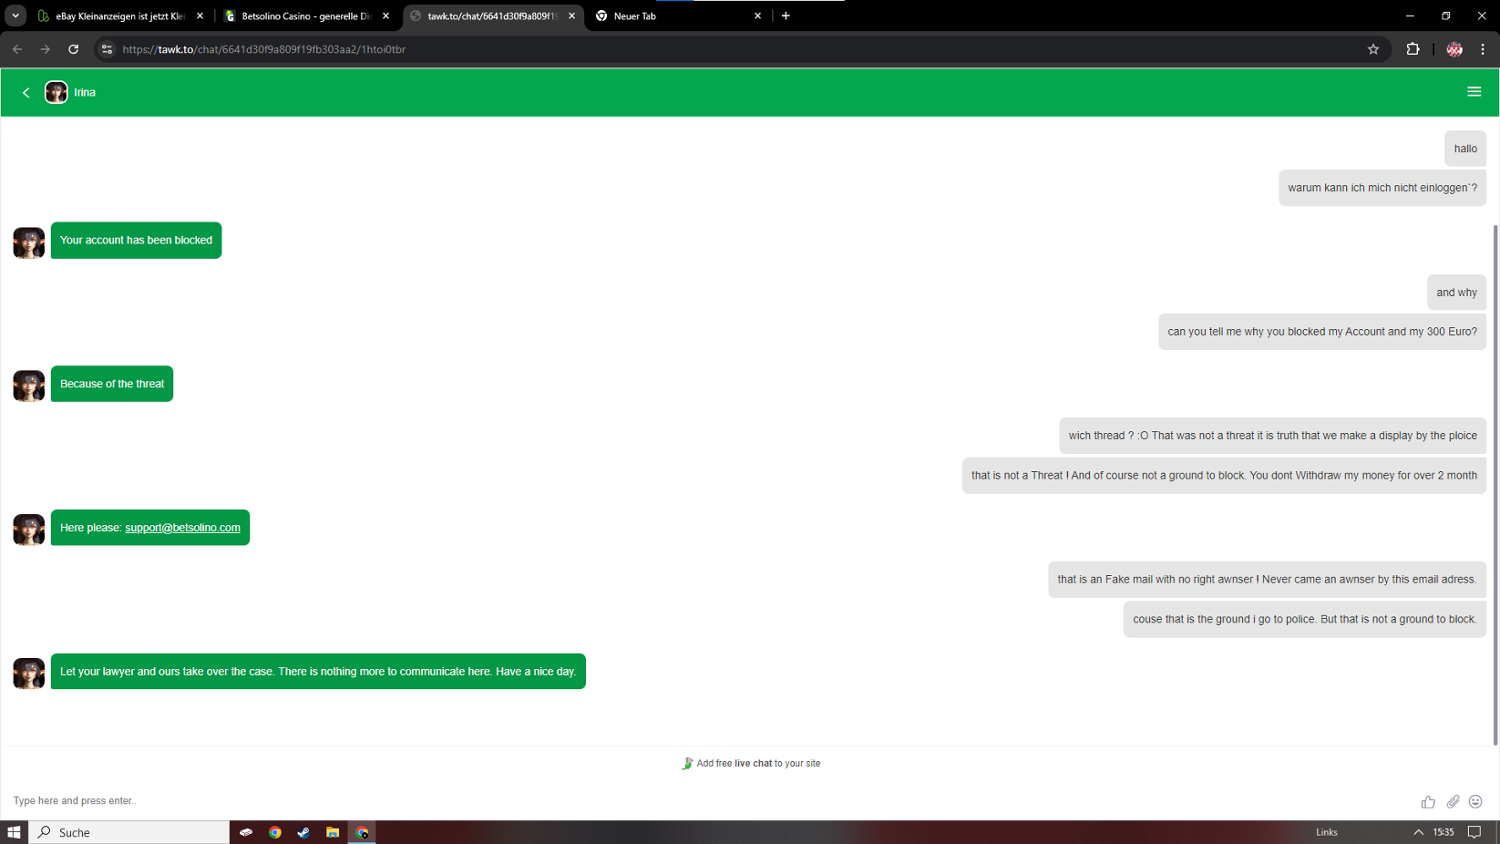Click the paperclip attach file icon

pos(1452,801)
